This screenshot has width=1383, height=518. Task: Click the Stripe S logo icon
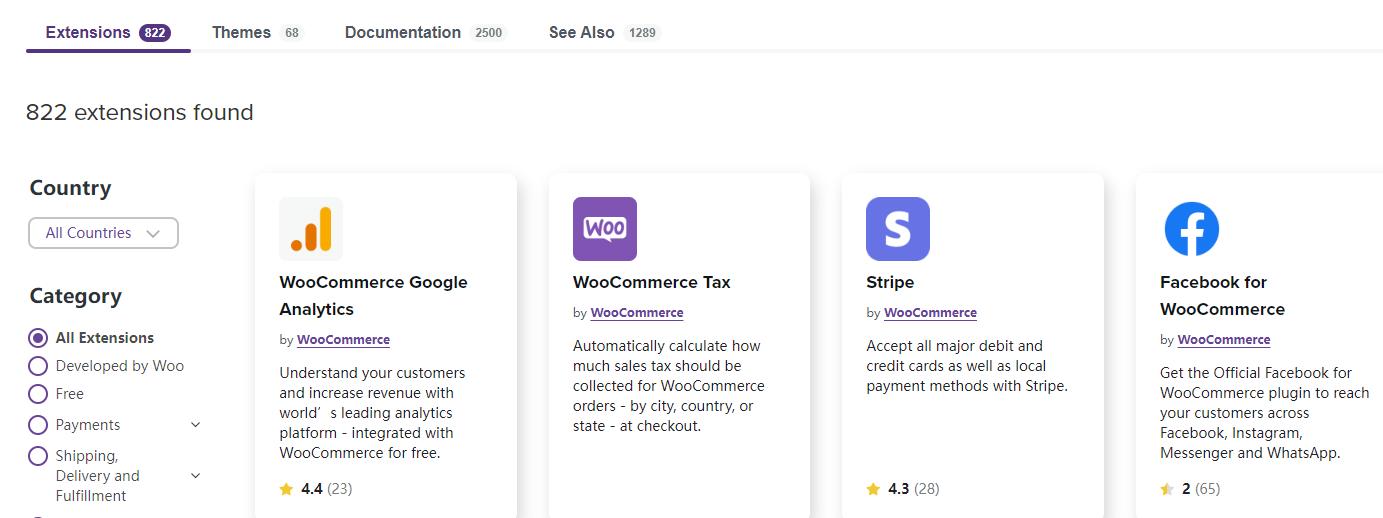click(x=898, y=229)
